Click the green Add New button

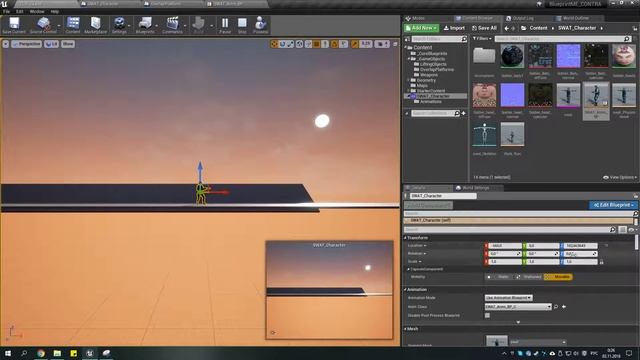(x=421, y=28)
